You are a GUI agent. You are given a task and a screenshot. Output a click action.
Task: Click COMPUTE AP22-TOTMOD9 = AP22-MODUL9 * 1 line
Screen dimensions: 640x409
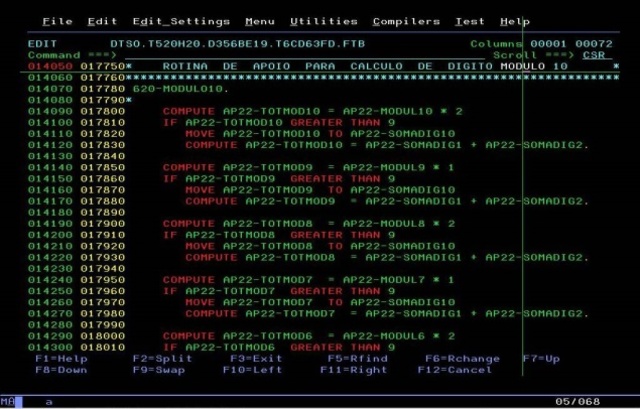pos(309,167)
